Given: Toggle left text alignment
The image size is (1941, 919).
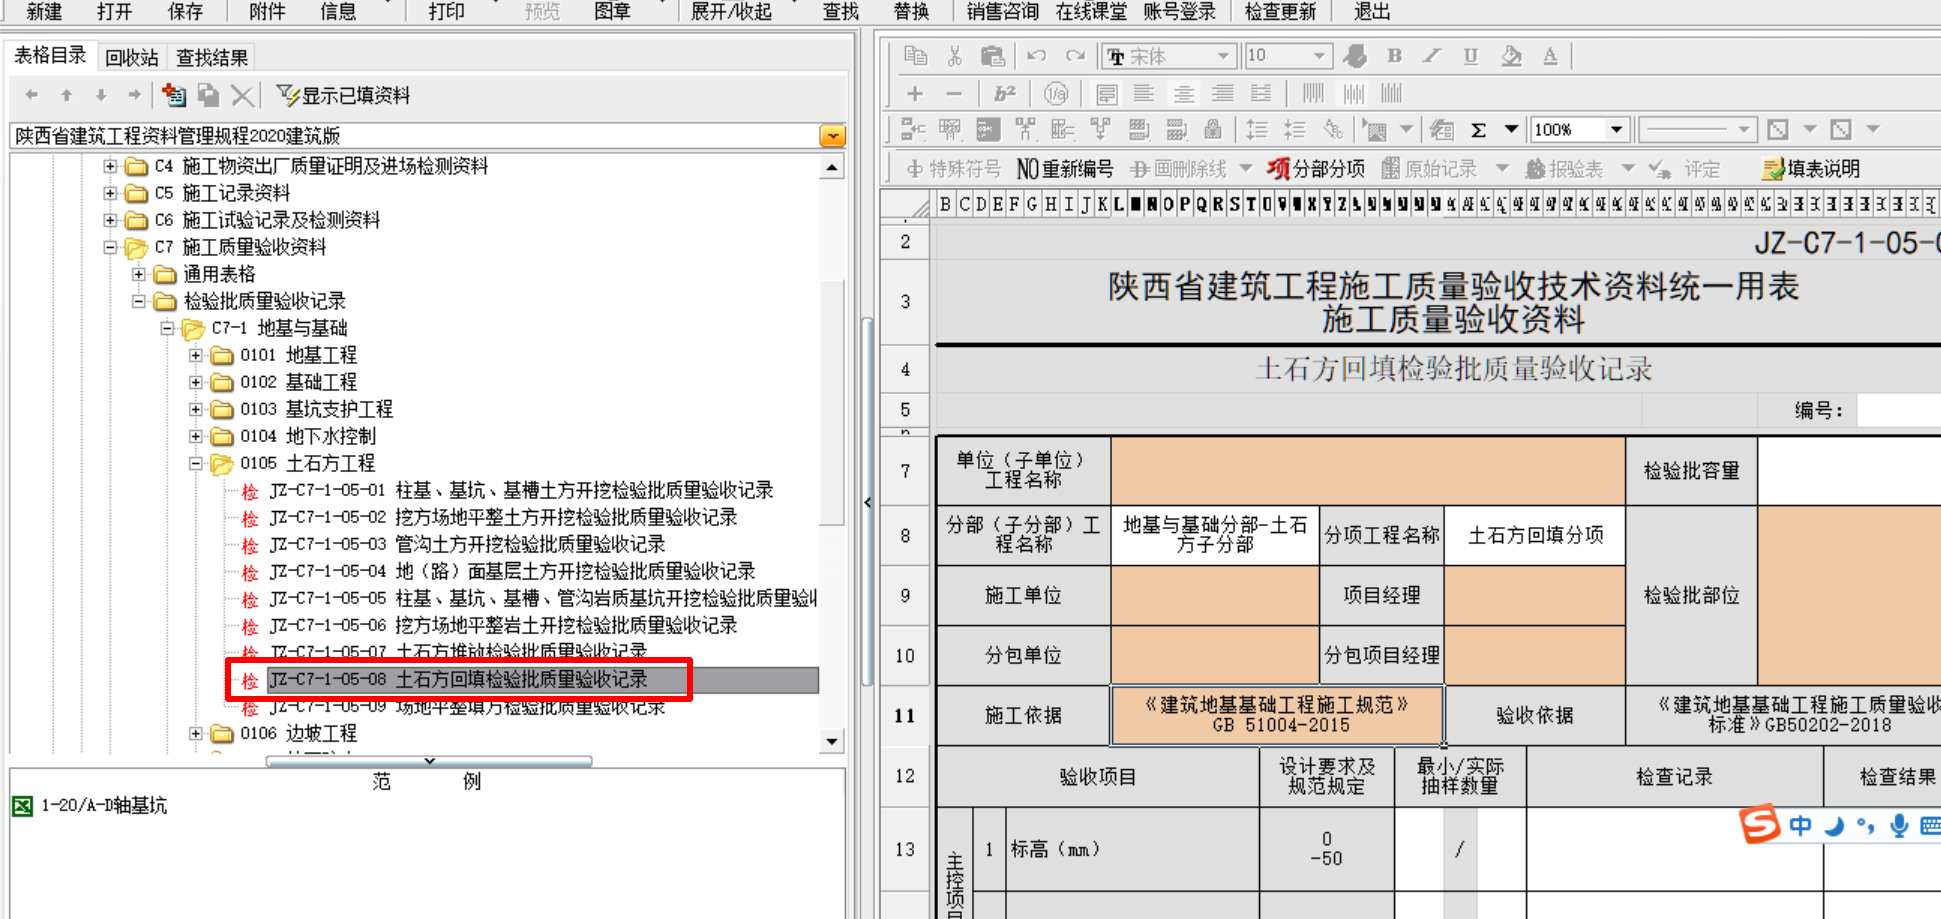Looking at the screenshot, I should pyautogui.click(x=1145, y=93).
